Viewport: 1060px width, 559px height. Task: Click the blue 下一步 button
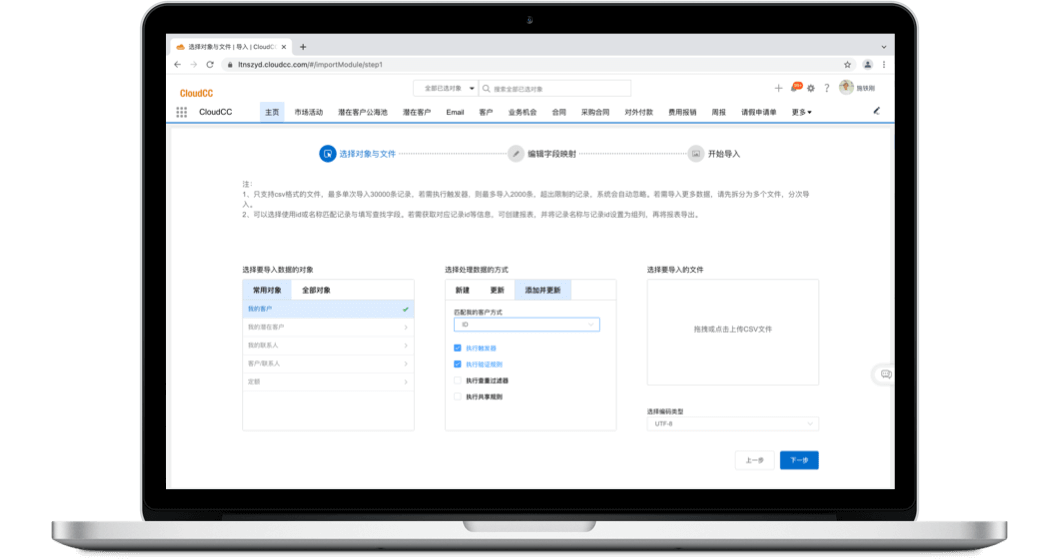pos(799,460)
